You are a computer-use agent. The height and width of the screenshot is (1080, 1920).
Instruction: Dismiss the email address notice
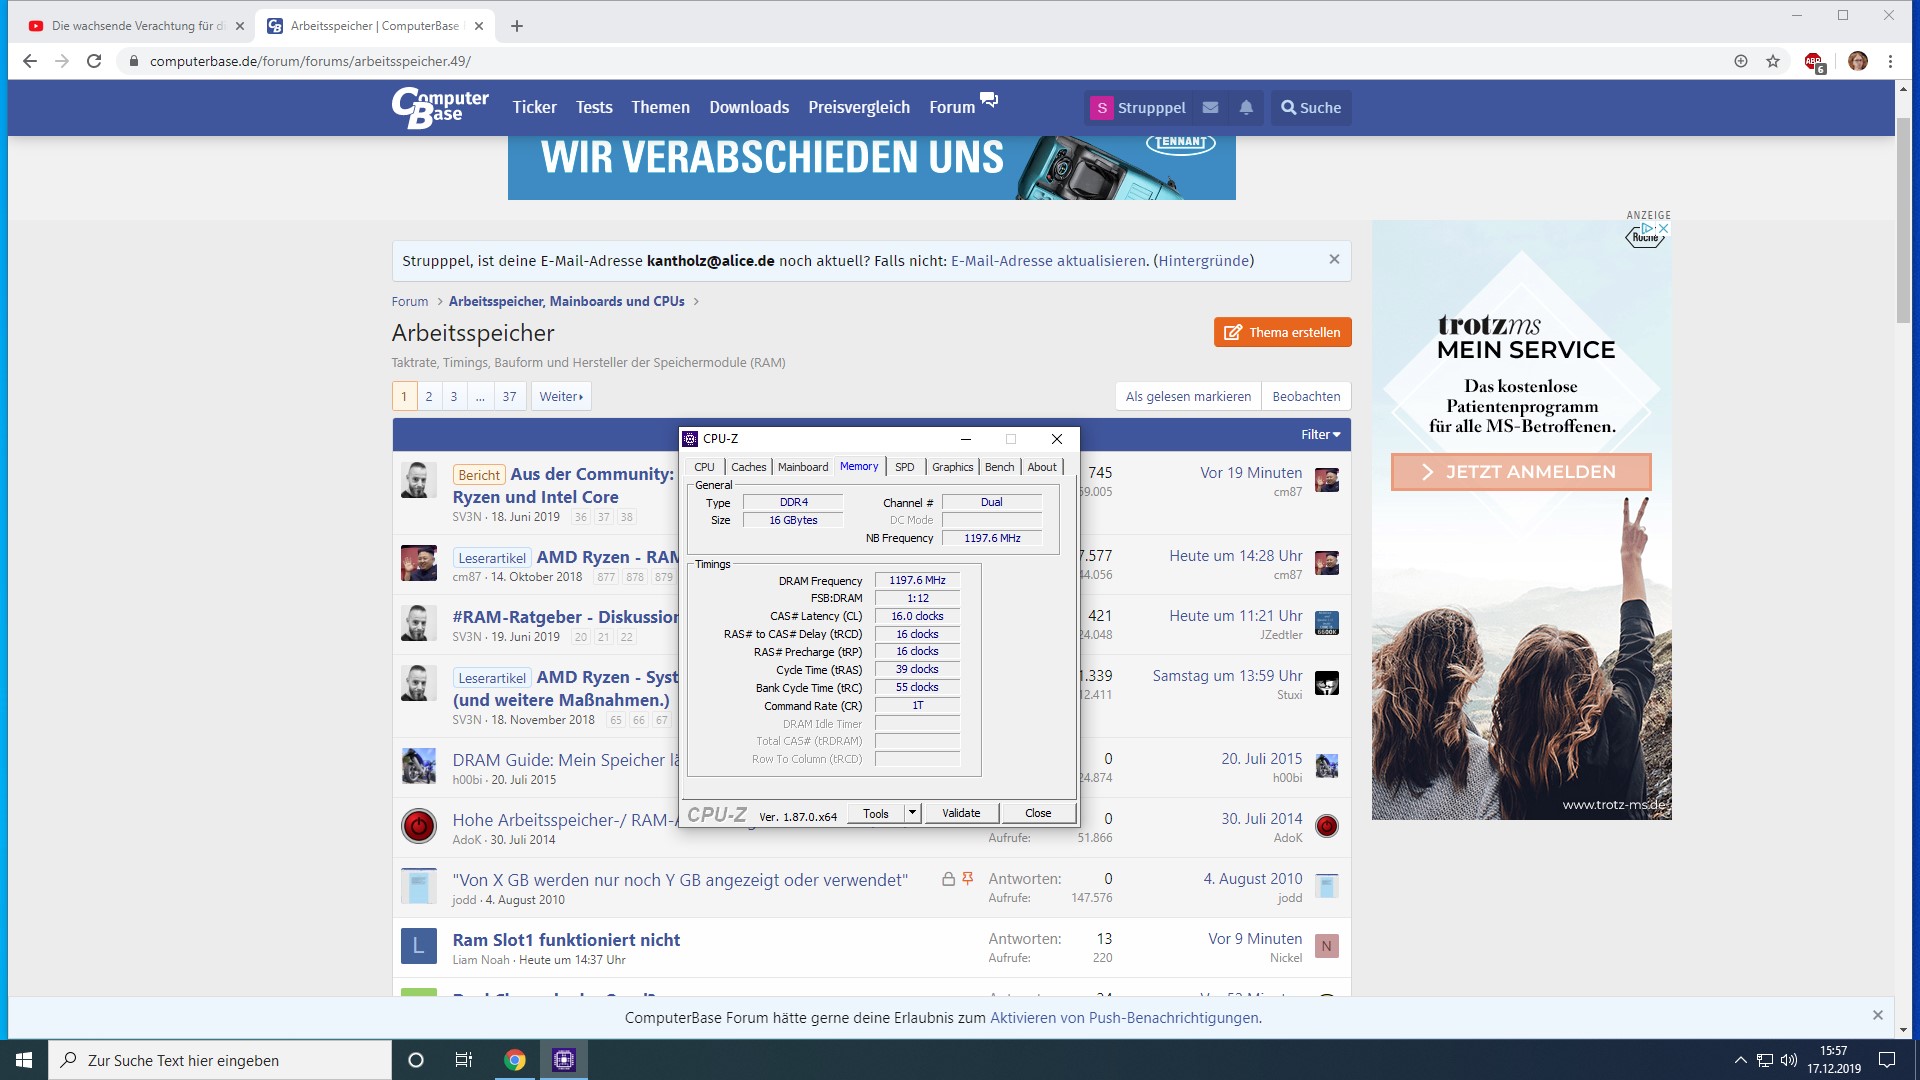pos(1334,259)
